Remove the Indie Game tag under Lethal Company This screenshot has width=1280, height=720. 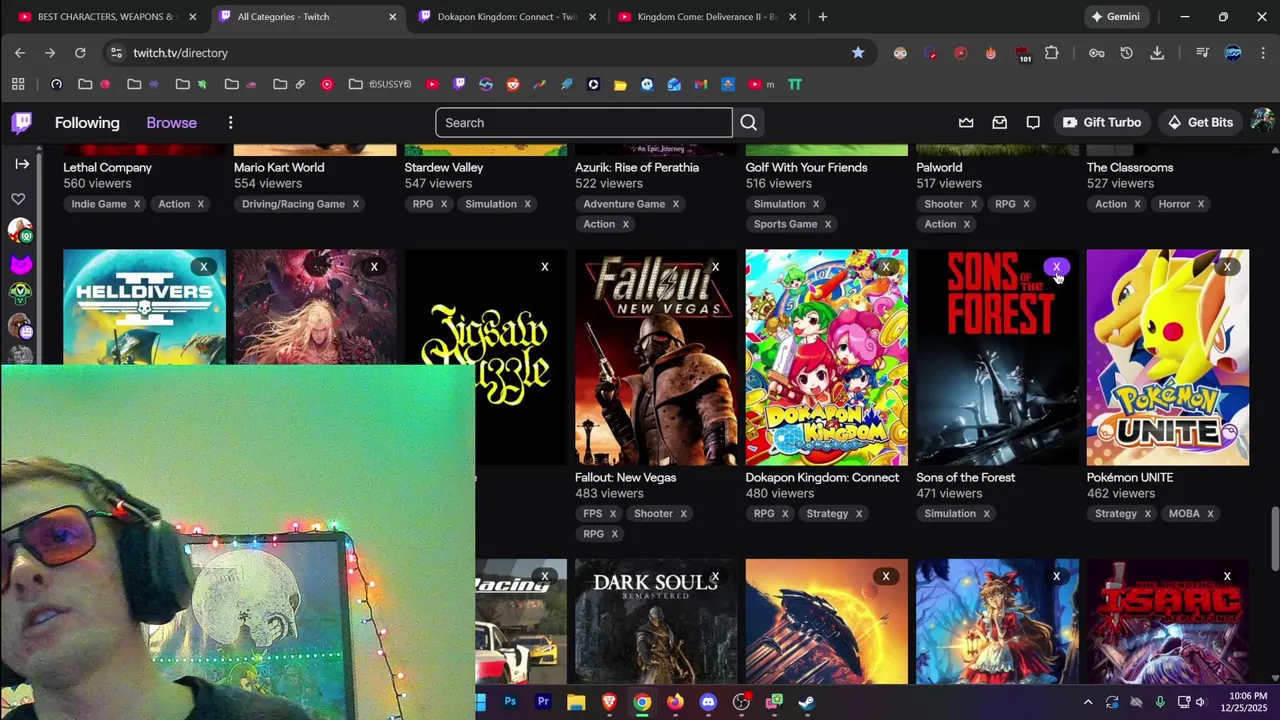[x=137, y=204]
